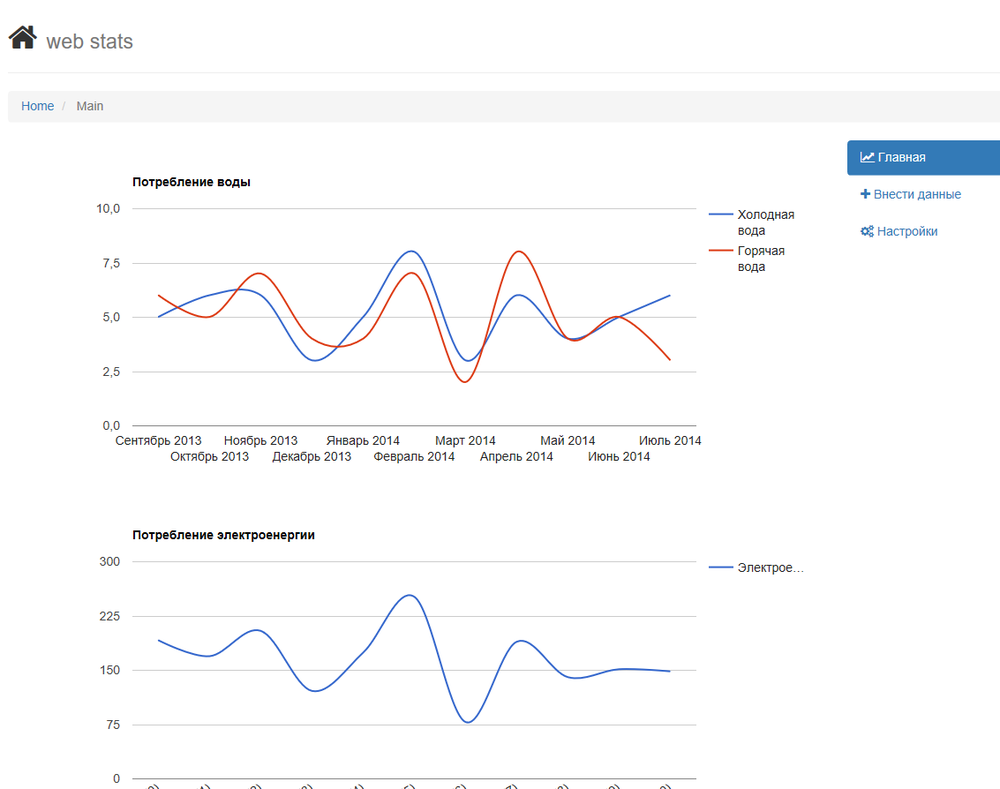Click the plus icon beside Внести данные
The image size is (1000, 789).
click(865, 194)
